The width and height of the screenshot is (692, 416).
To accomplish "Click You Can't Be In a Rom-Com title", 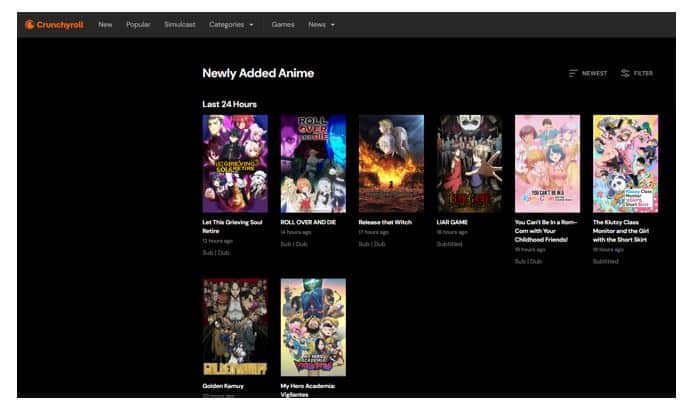I will coord(546,231).
